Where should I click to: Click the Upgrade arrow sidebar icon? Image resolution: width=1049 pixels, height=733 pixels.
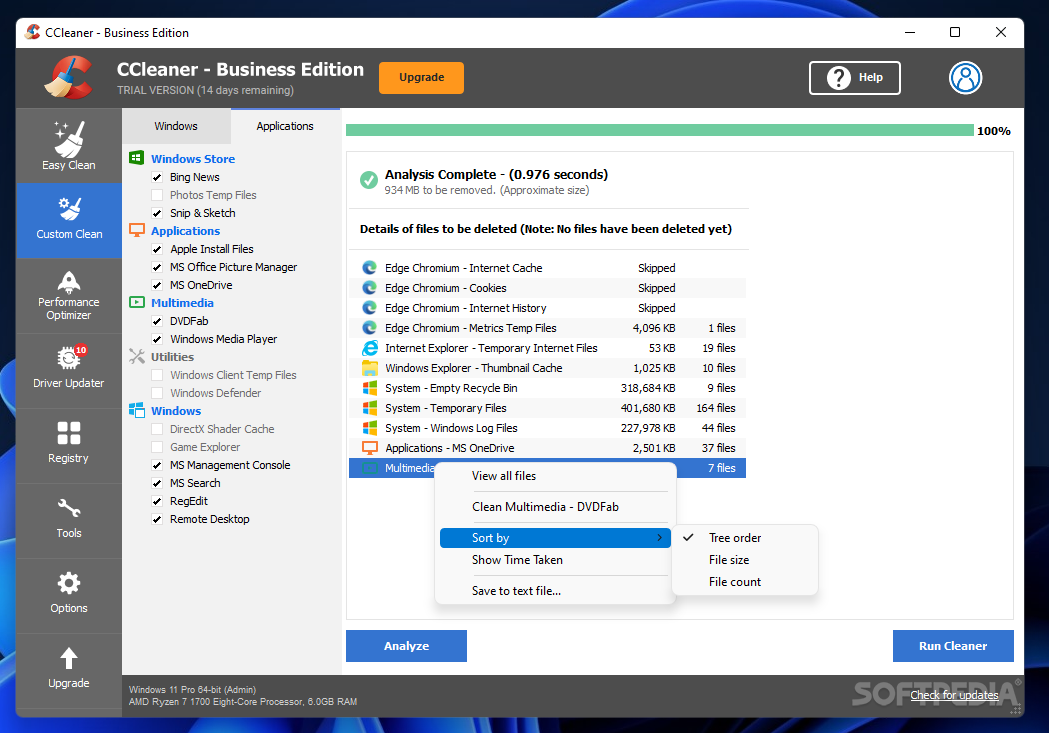69,658
